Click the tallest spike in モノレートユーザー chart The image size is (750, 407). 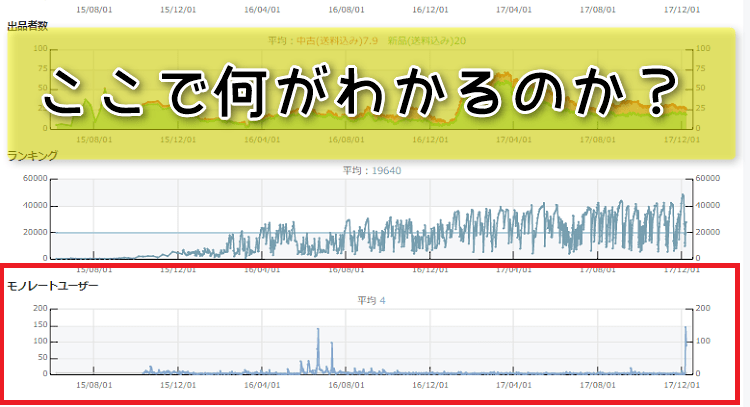[x=318, y=332]
